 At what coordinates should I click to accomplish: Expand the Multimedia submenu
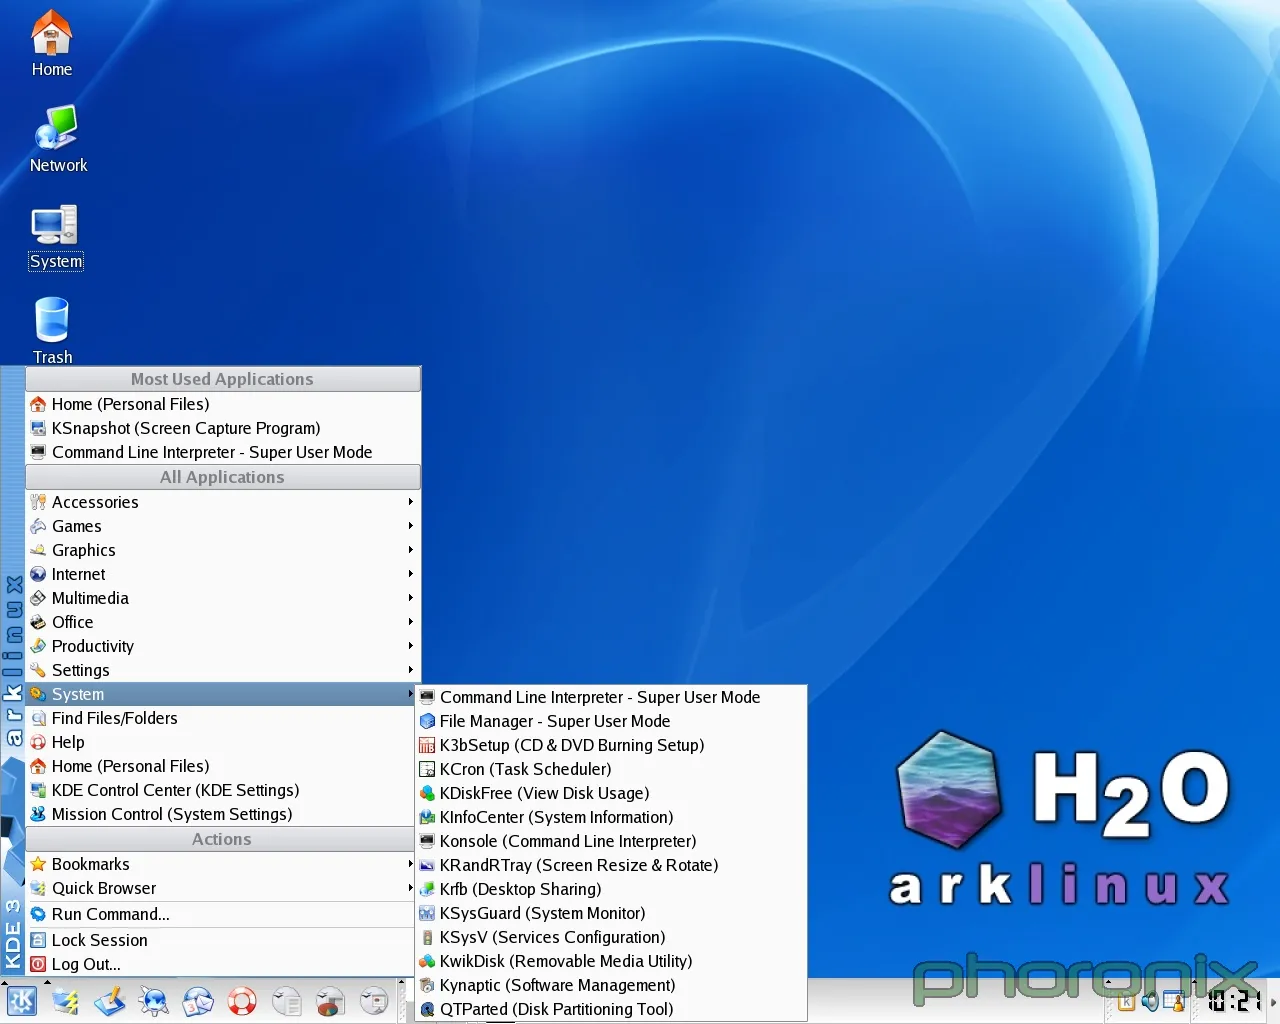click(x=223, y=598)
